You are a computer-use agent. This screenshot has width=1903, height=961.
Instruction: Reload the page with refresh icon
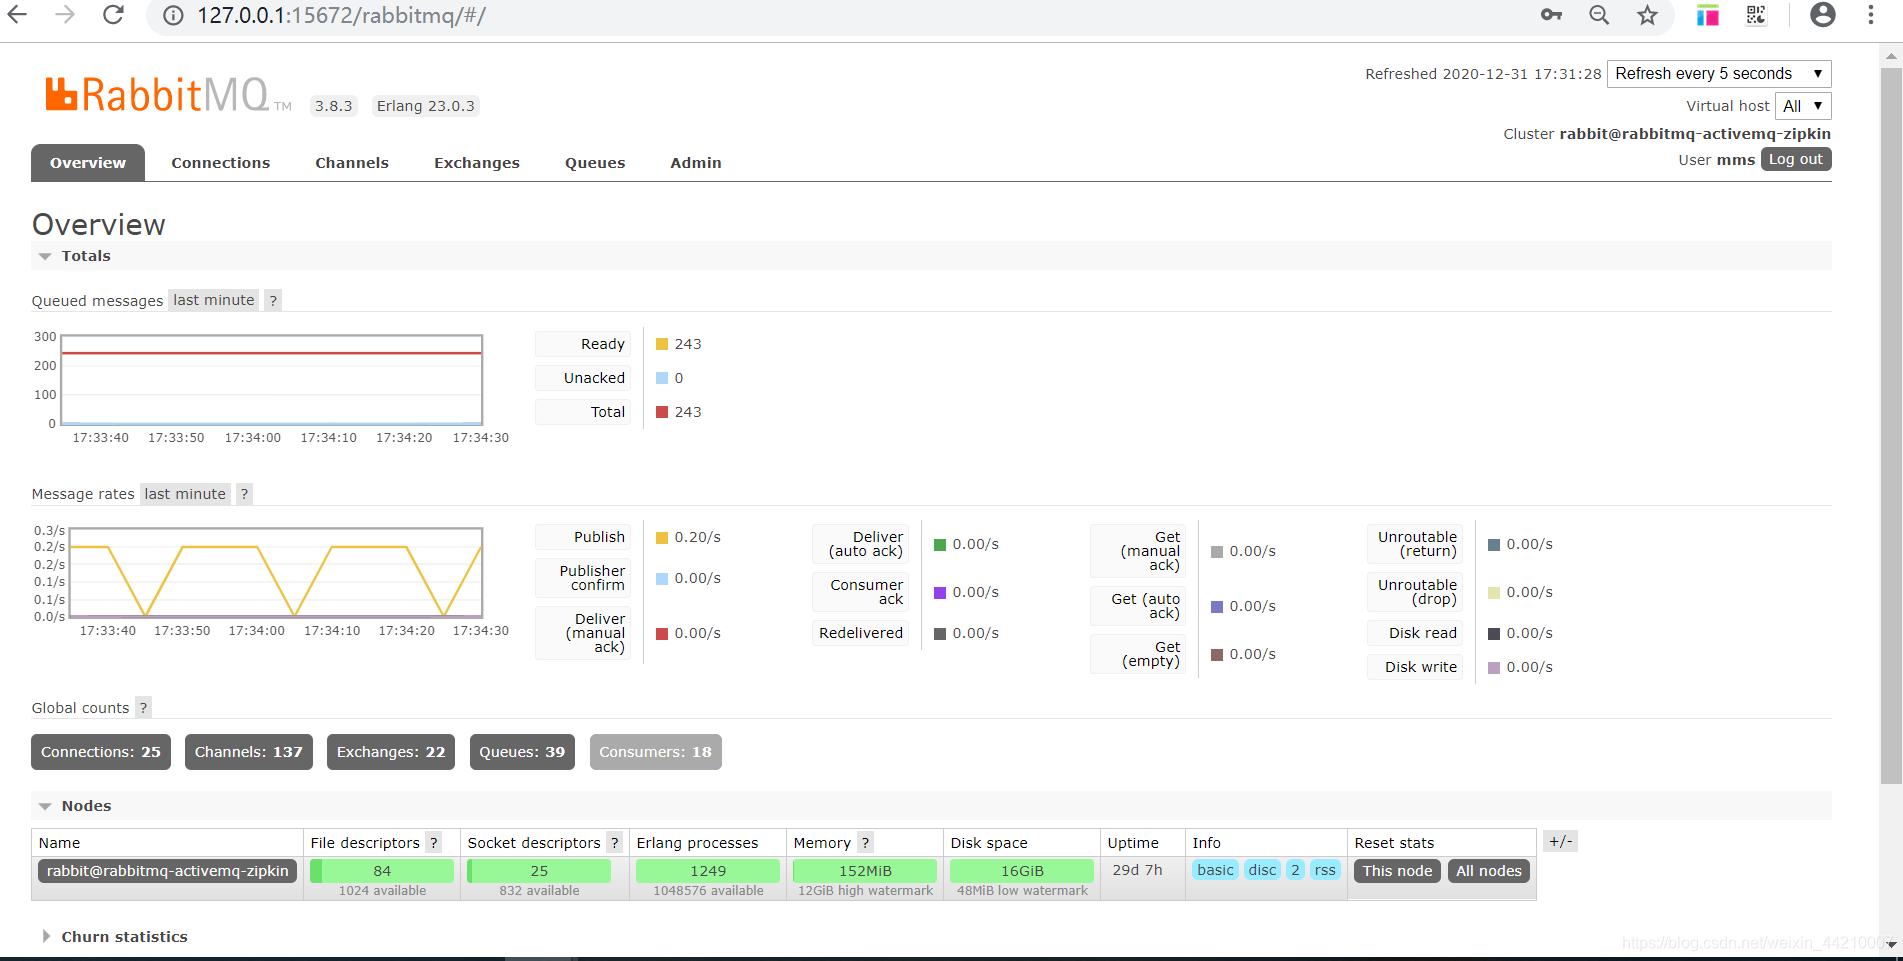[x=113, y=15]
